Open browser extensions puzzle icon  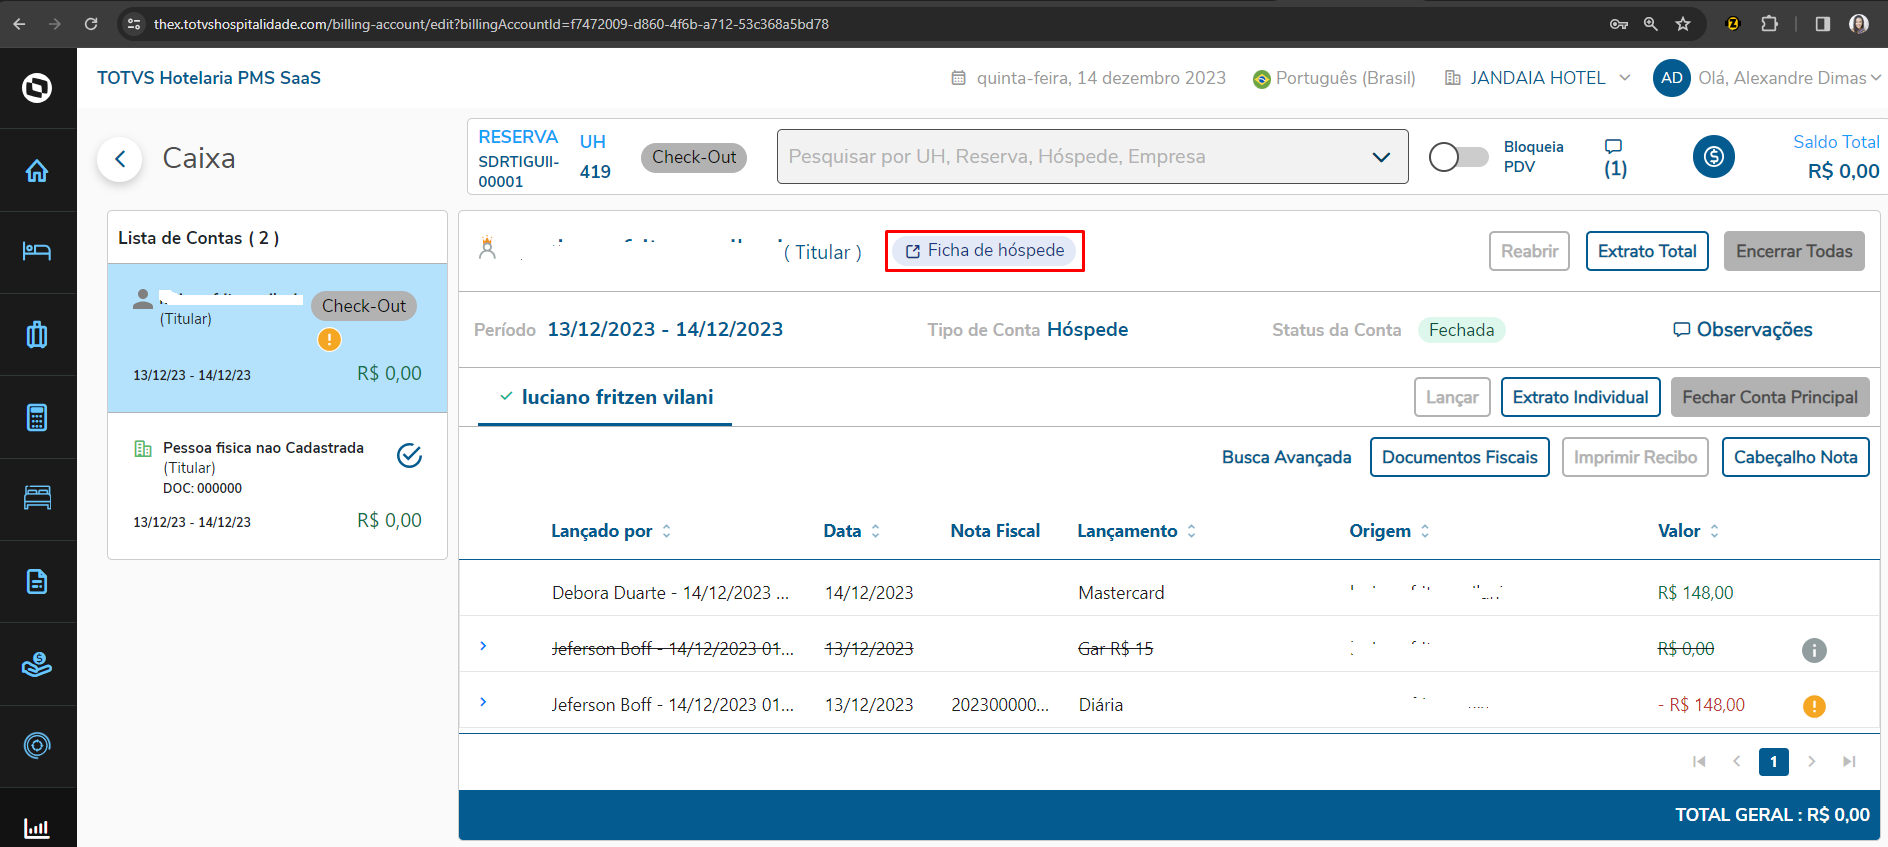tap(1769, 24)
